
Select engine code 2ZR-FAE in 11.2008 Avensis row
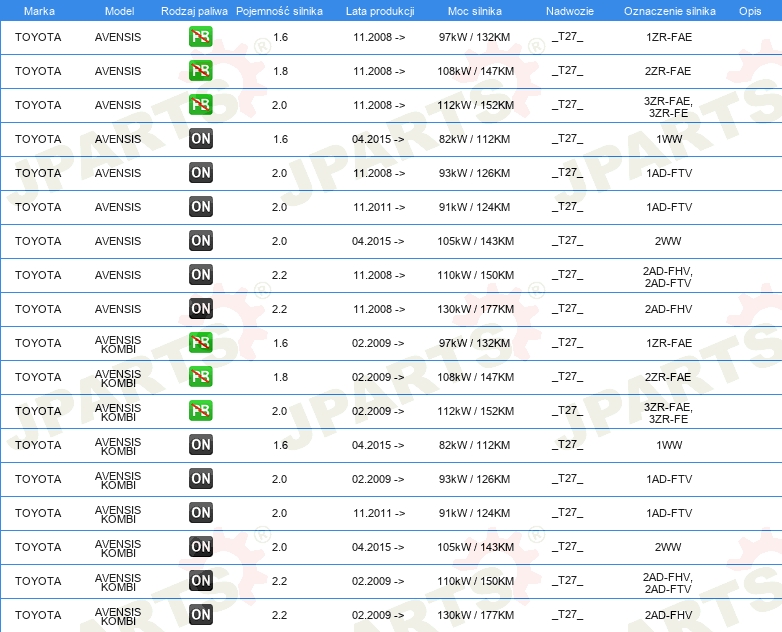coord(668,71)
